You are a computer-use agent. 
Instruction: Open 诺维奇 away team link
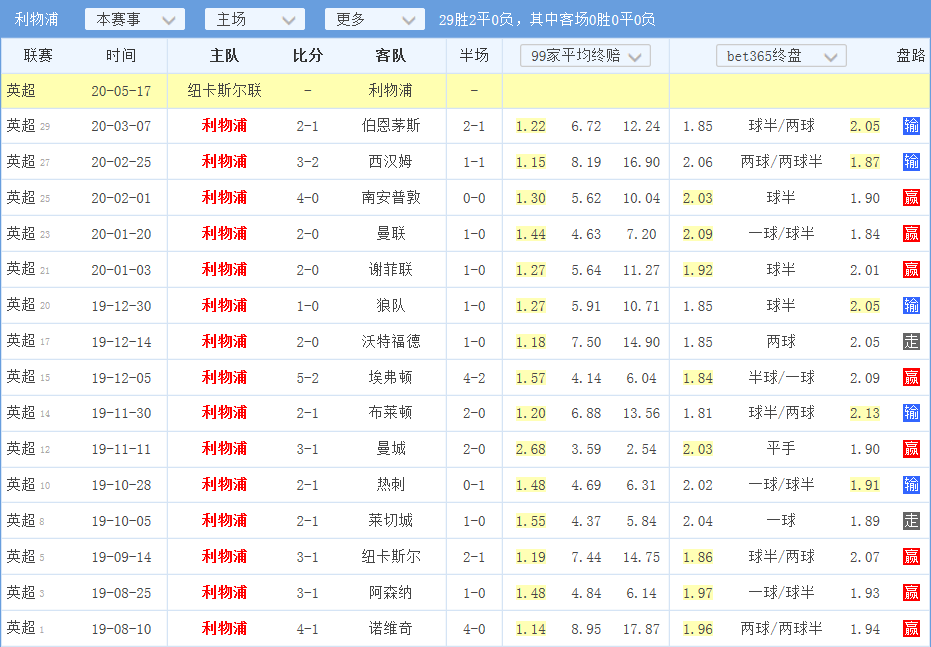click(391, 628)
